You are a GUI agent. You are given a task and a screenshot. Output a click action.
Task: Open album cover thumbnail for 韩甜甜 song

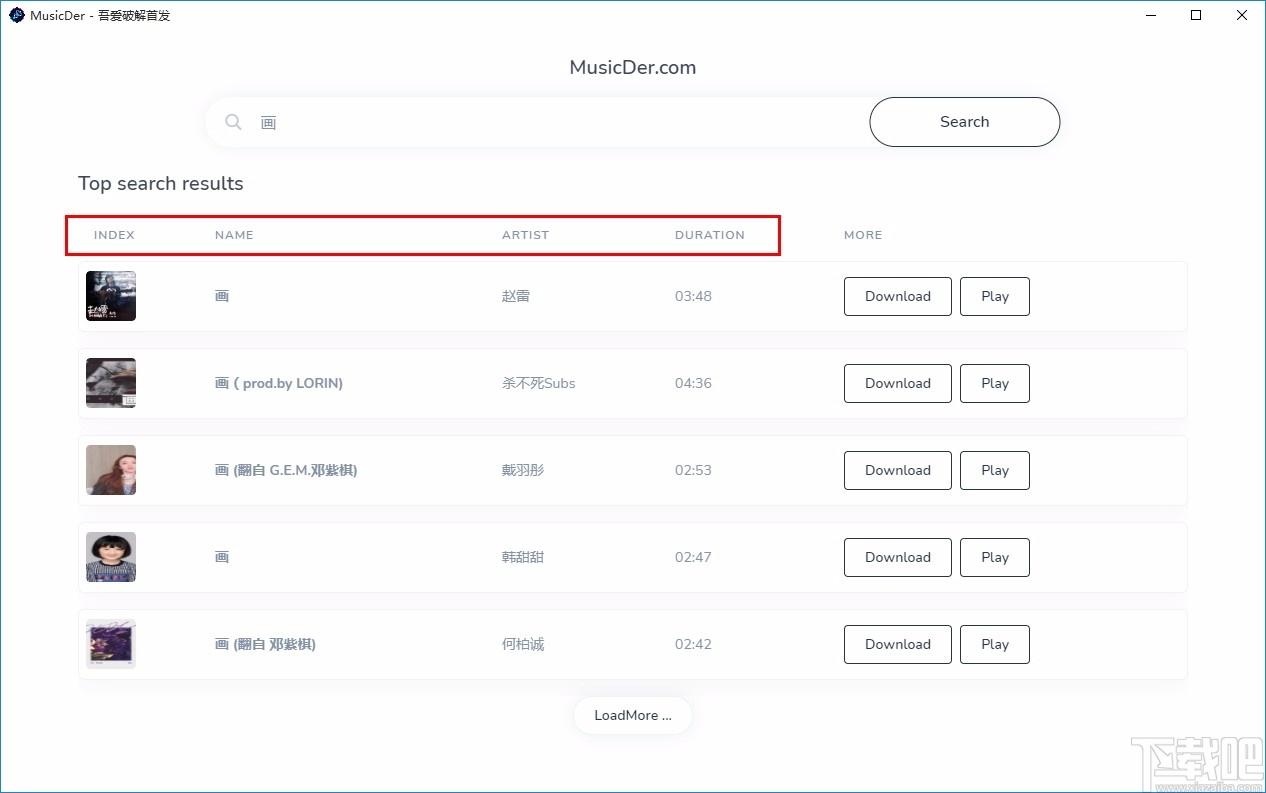pyautogui.click(x=111, y=557)
